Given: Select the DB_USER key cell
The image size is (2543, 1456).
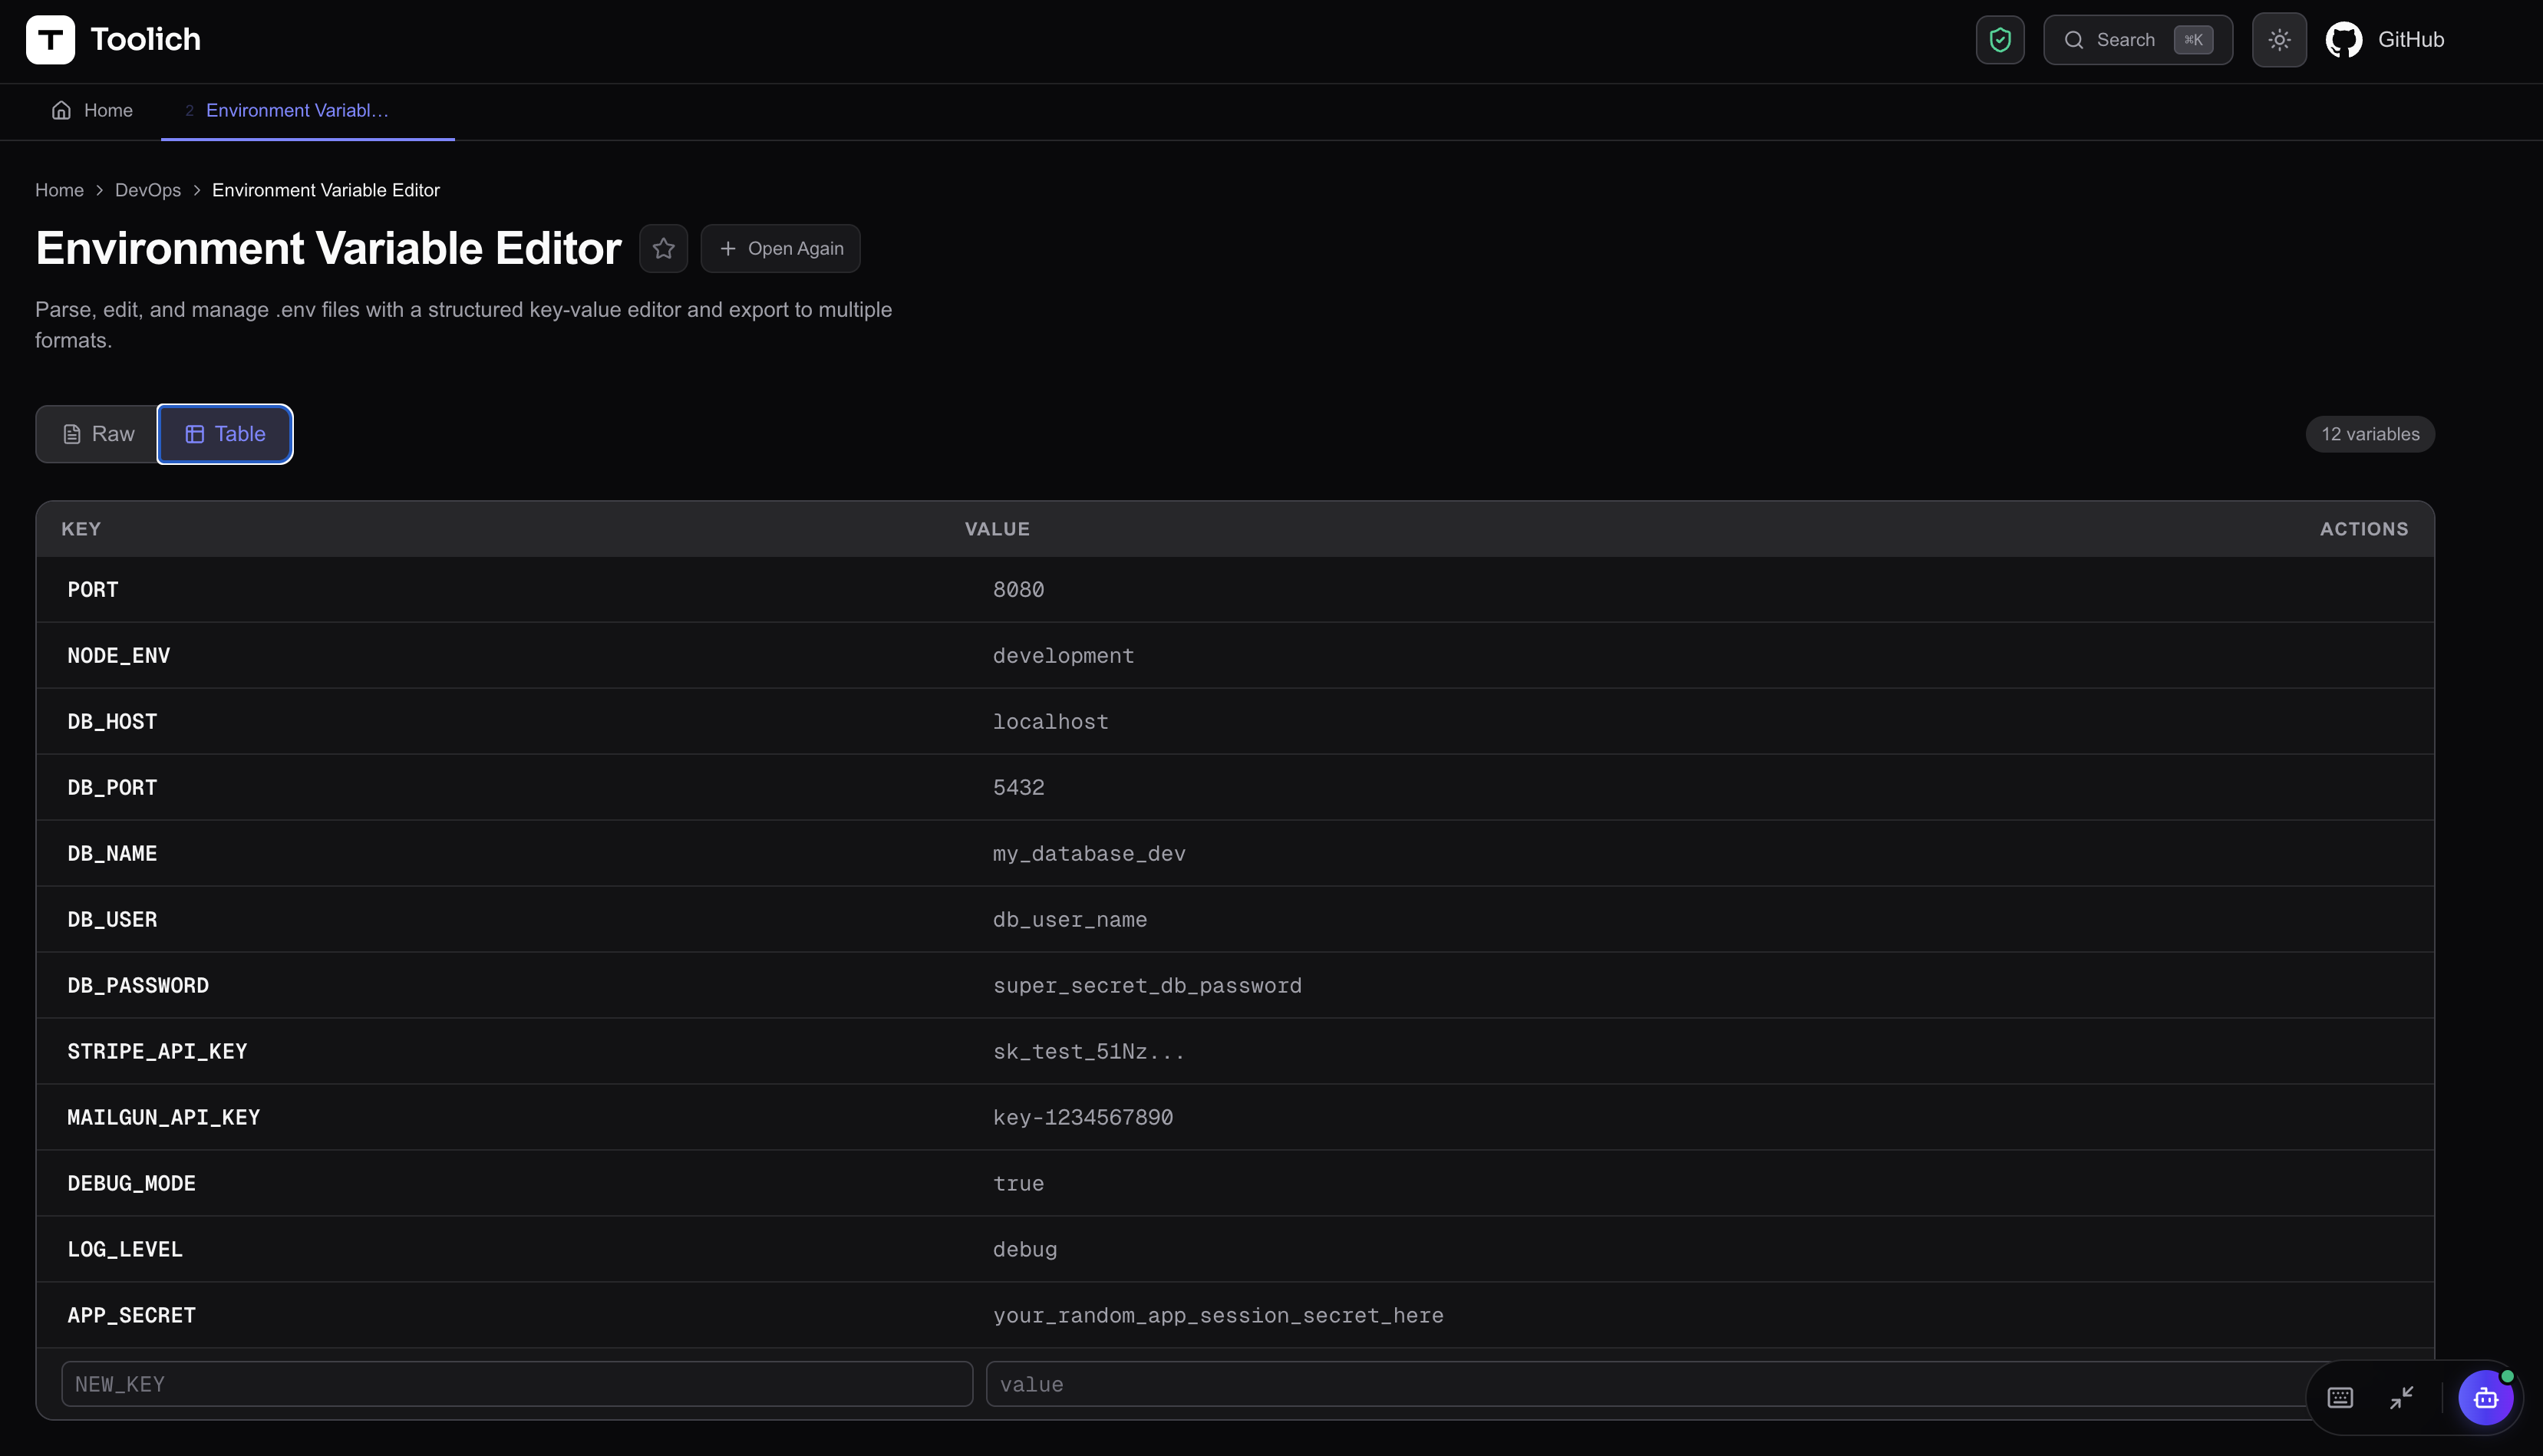Looking at the screenshot, I should 112,920.
